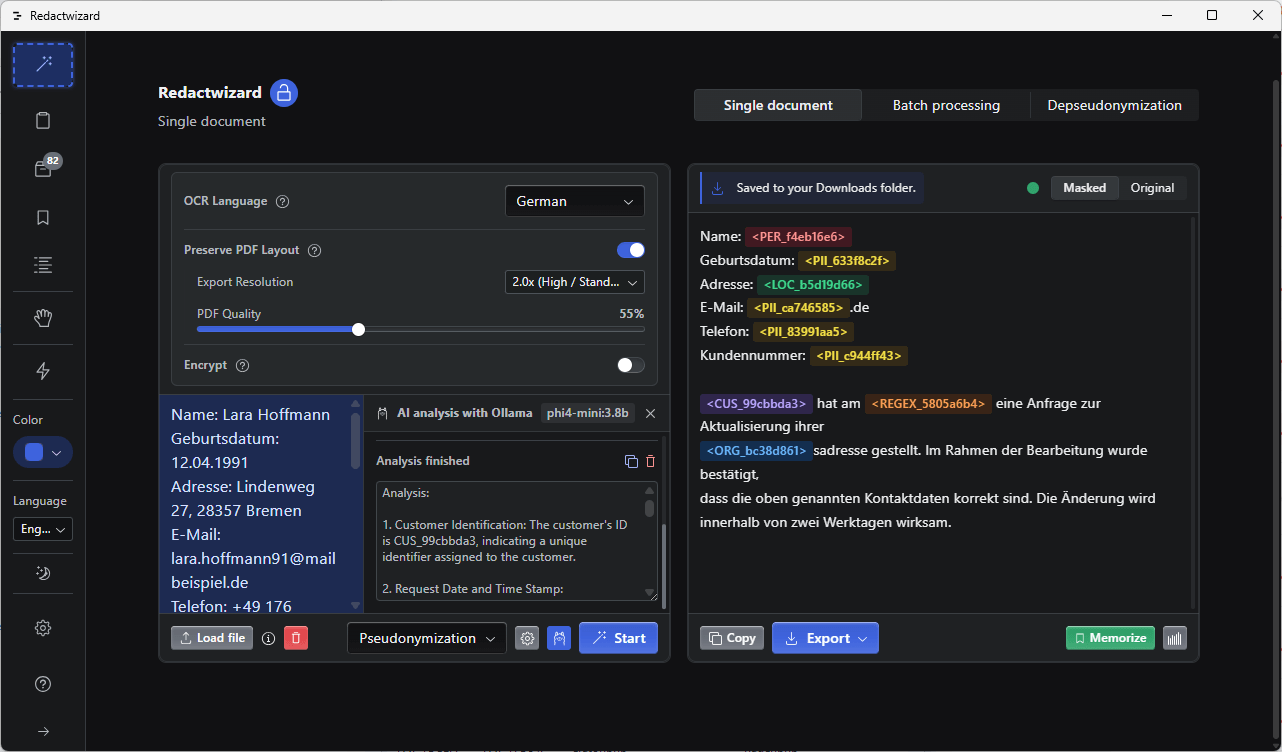This screenshot has width=1282, height=752.
Task: Click the <PER_f4eb16e6> tag
Action: [x=798, y=237]
